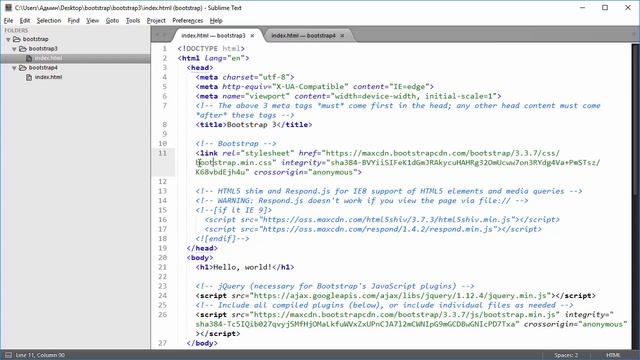Open the HTML syntax selector
The width and height of the screenshot is (640, 360).
point(613,355)
